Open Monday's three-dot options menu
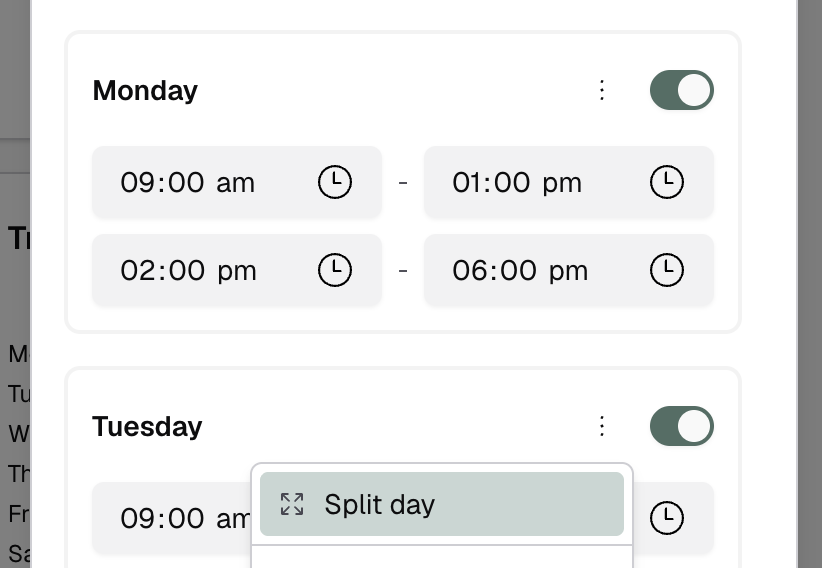Viewport: 822px width, 568px height. pyautogui.click(x=602, y=90)
